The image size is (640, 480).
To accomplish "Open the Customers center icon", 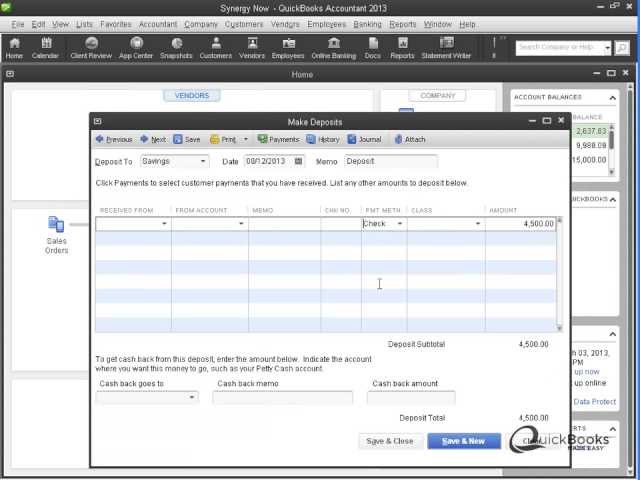I will point(216,48).
